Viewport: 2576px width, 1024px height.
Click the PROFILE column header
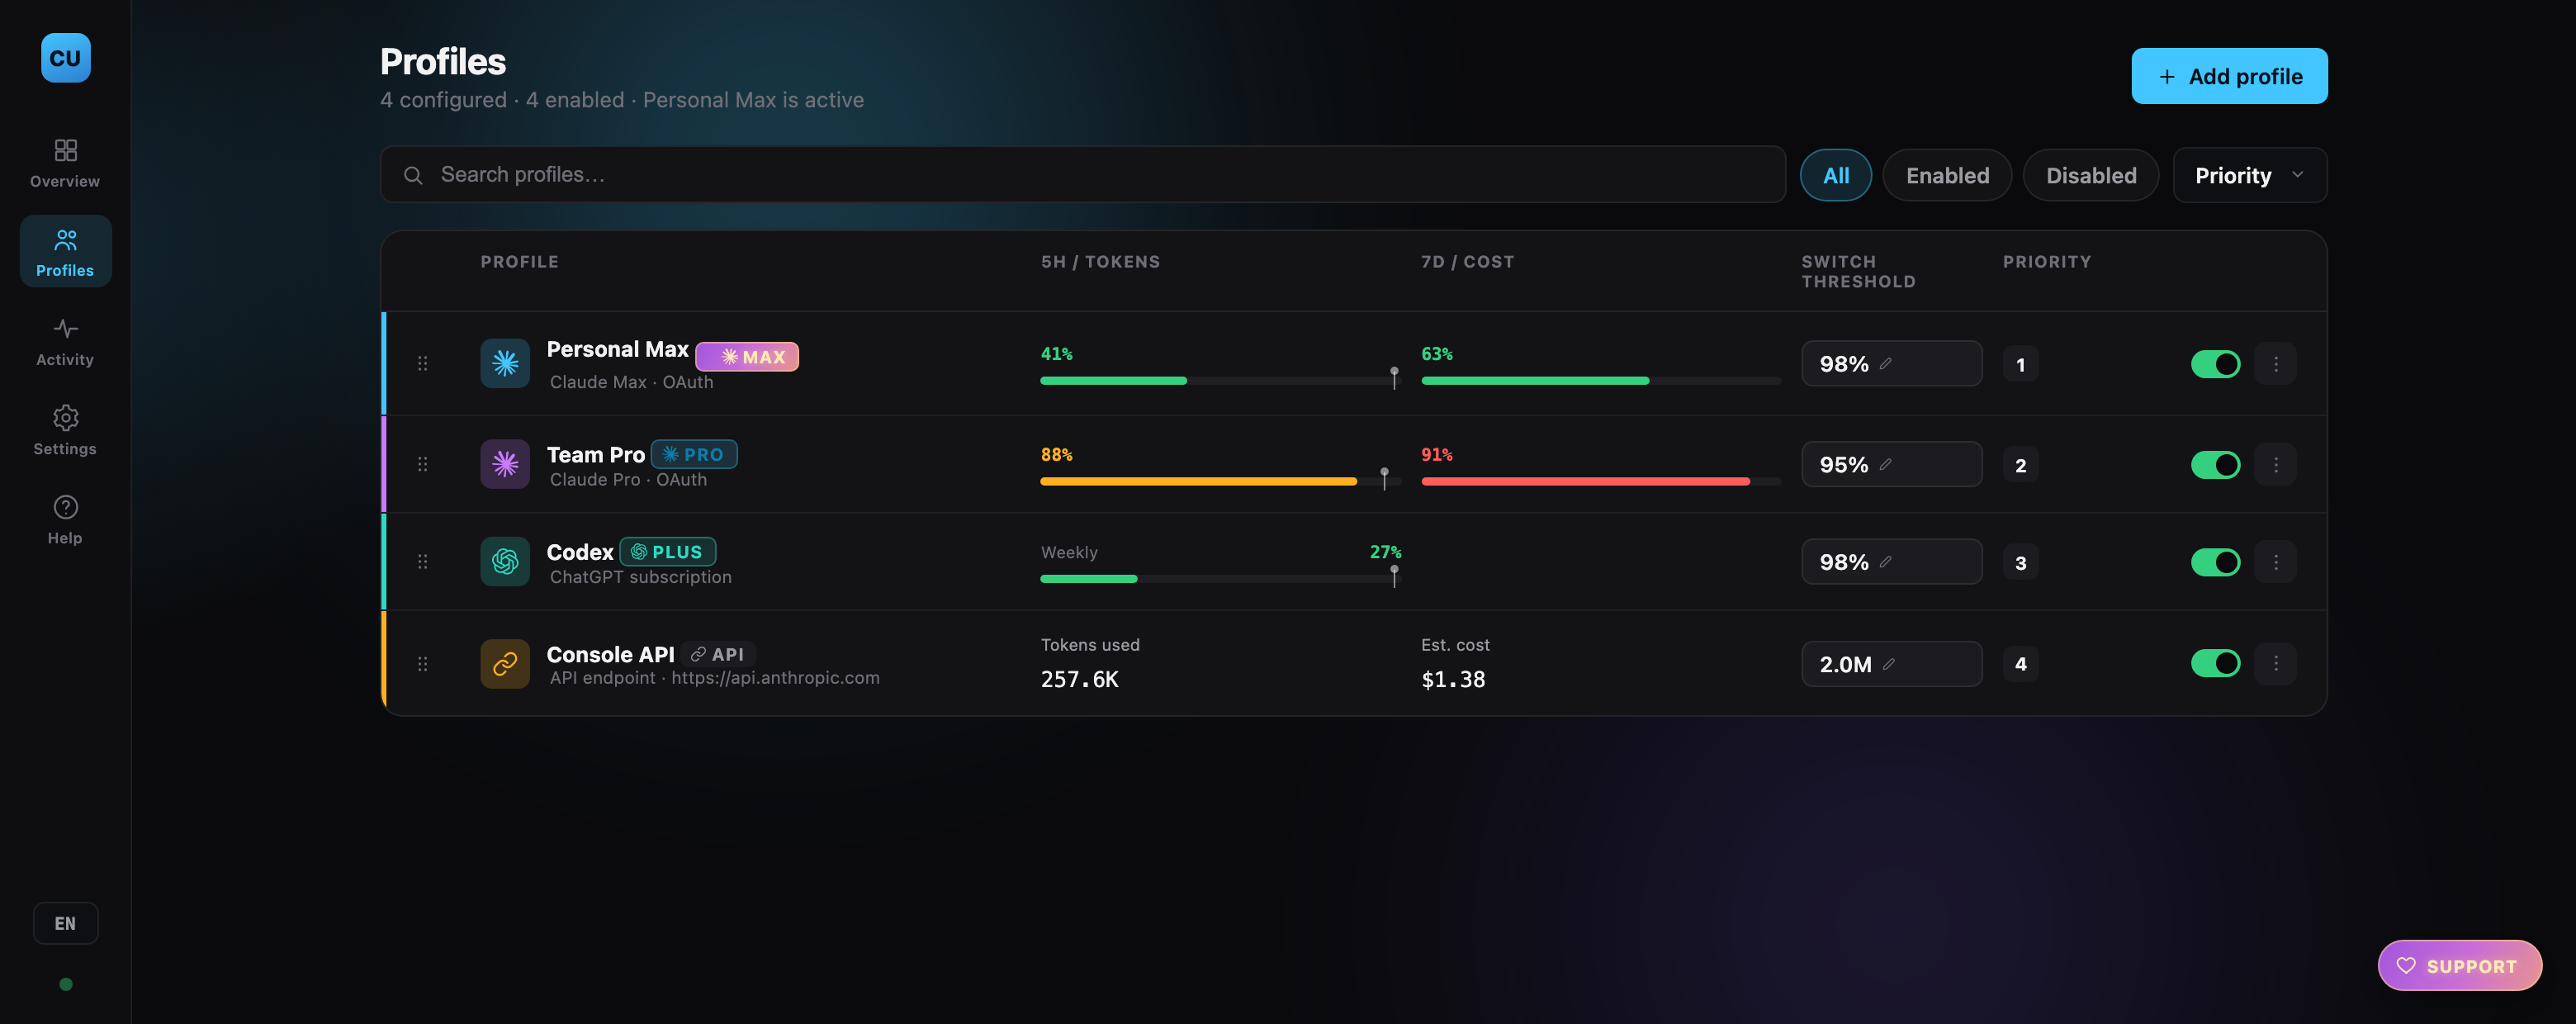519,261
